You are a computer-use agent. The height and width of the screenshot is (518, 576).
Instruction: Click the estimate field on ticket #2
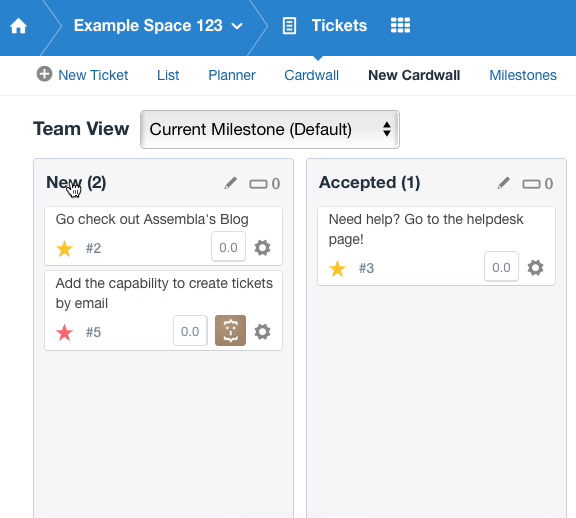[x=228, y=247]
